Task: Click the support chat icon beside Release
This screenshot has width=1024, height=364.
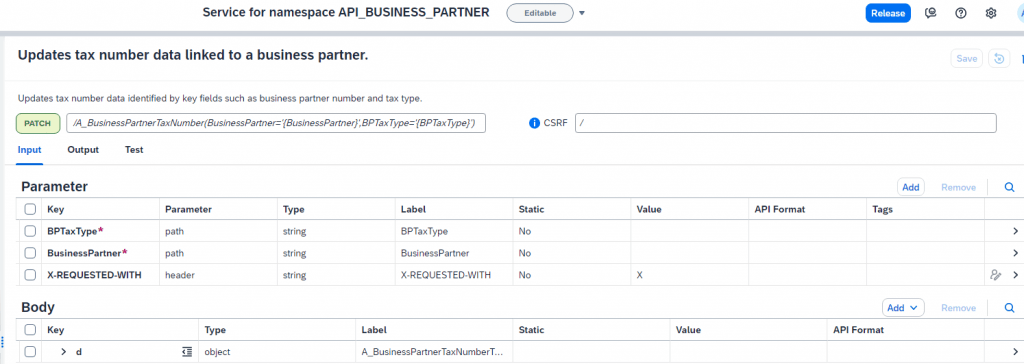Action: 931,13
